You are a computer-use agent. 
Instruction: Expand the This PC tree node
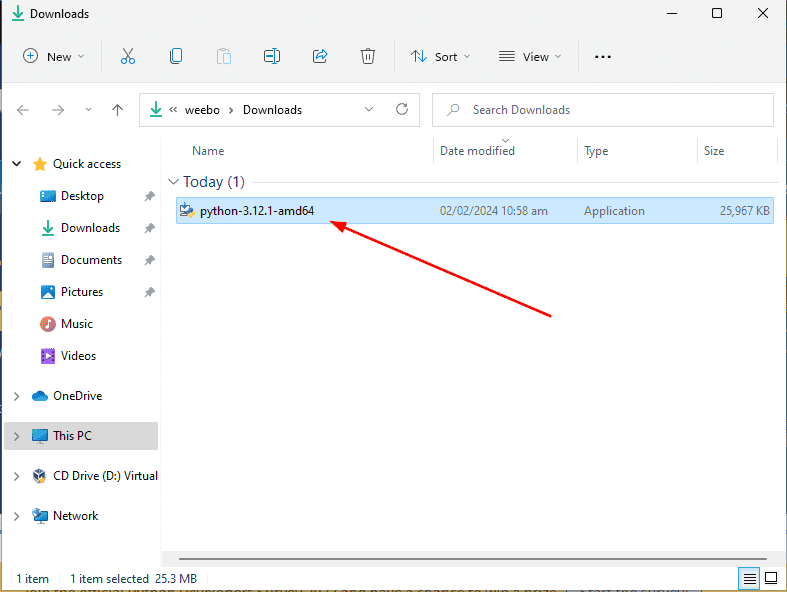pyautogui.click(x=17, y=436)
